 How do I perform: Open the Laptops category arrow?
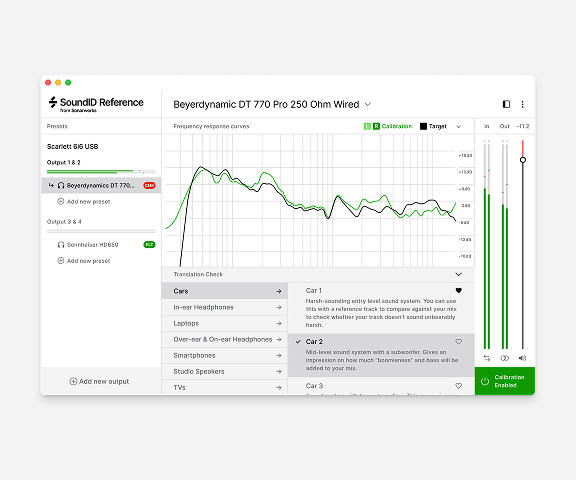279,323
